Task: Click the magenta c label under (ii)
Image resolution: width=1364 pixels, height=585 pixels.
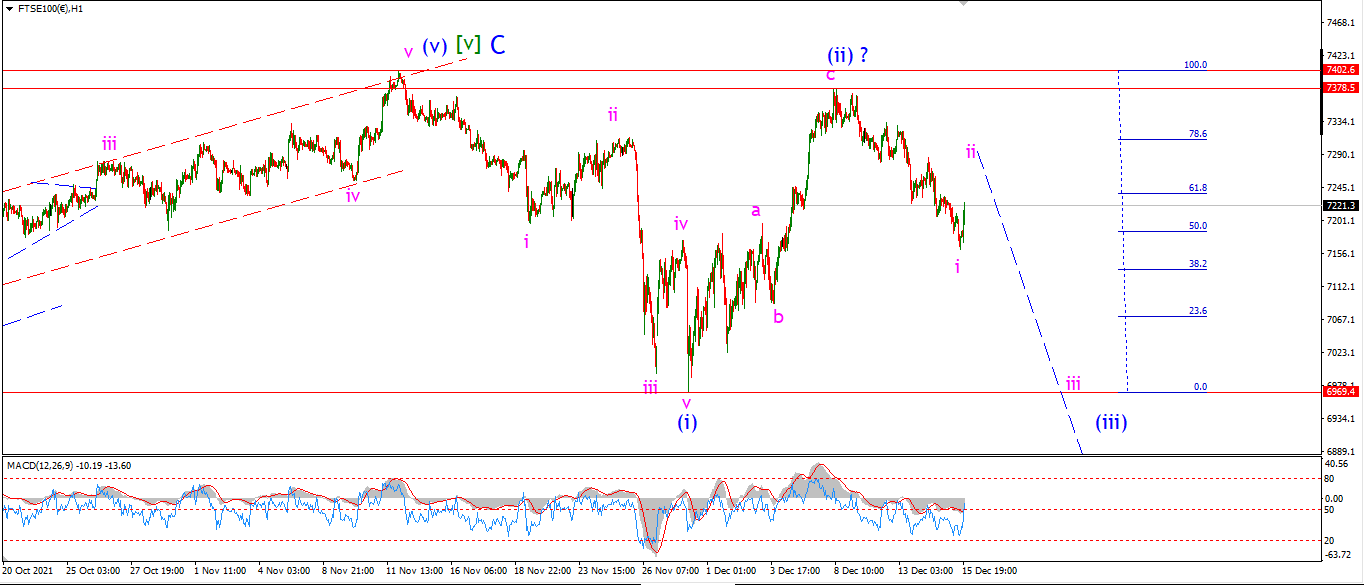Action: click(x=830, y=75)
